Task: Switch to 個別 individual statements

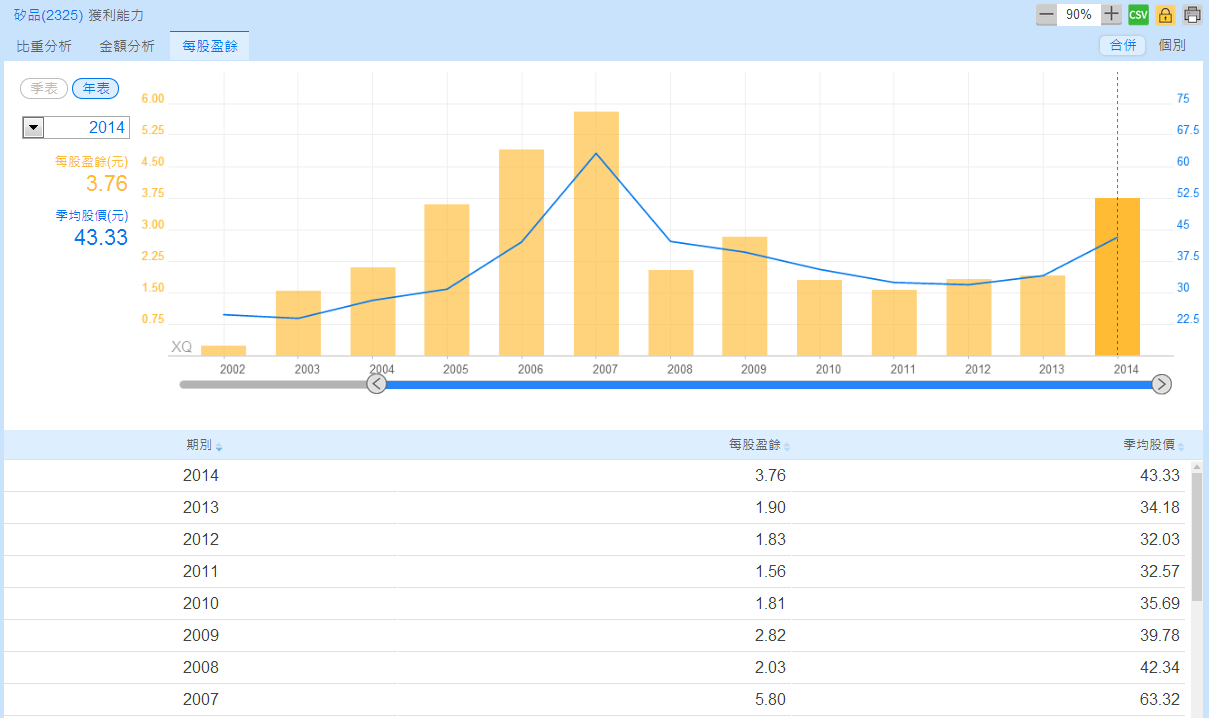Action: click(x=1171, y=45)
